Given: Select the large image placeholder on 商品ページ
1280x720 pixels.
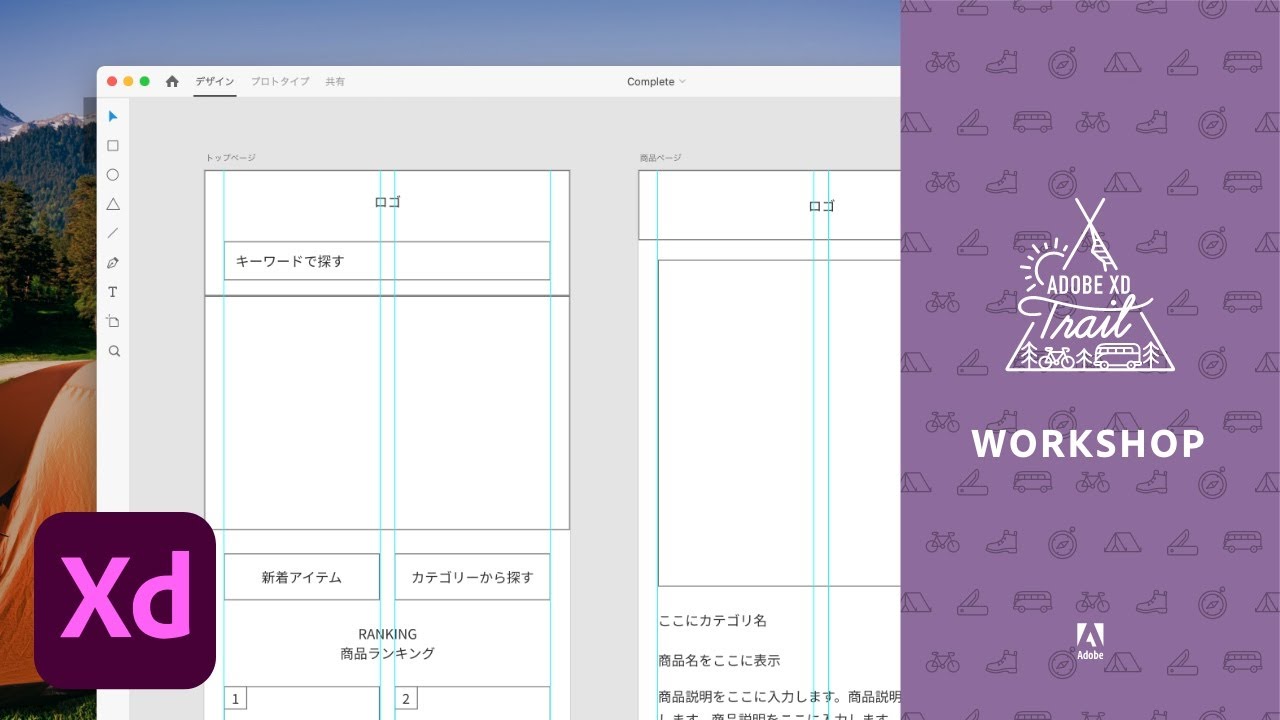Looking at the screenshot, I should coord(779,423).
